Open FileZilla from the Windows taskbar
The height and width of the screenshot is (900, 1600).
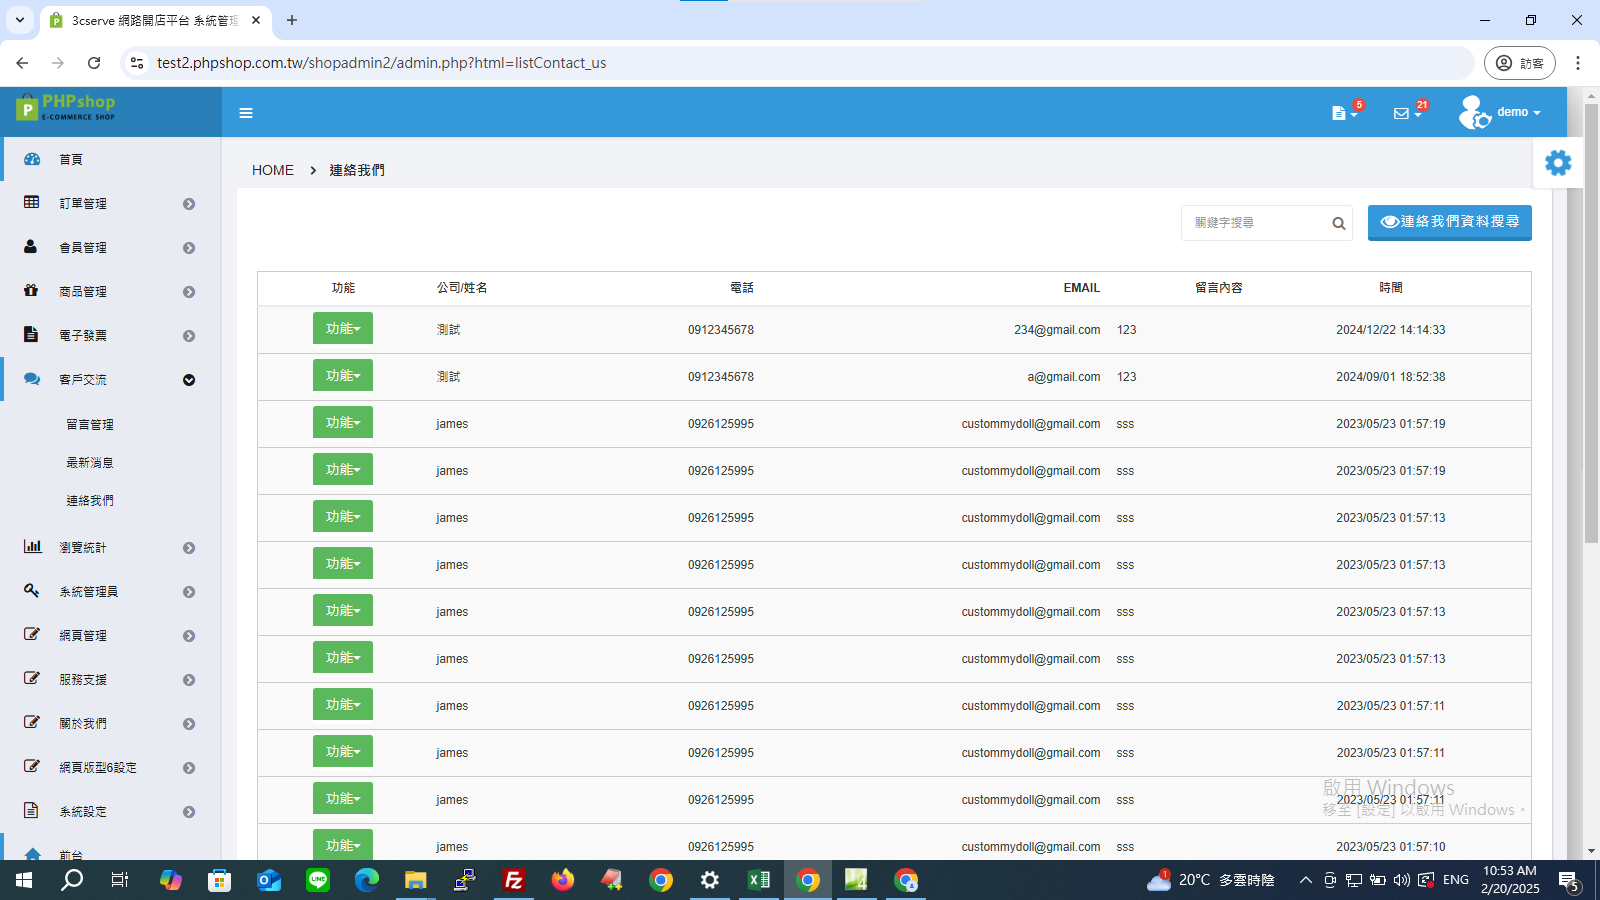tap(513, 880)
